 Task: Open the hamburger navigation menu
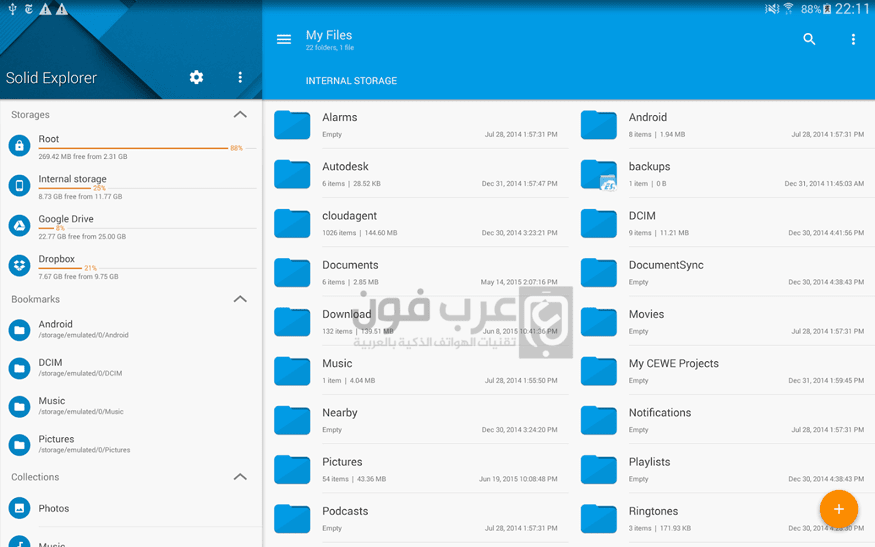coord(283,39)
